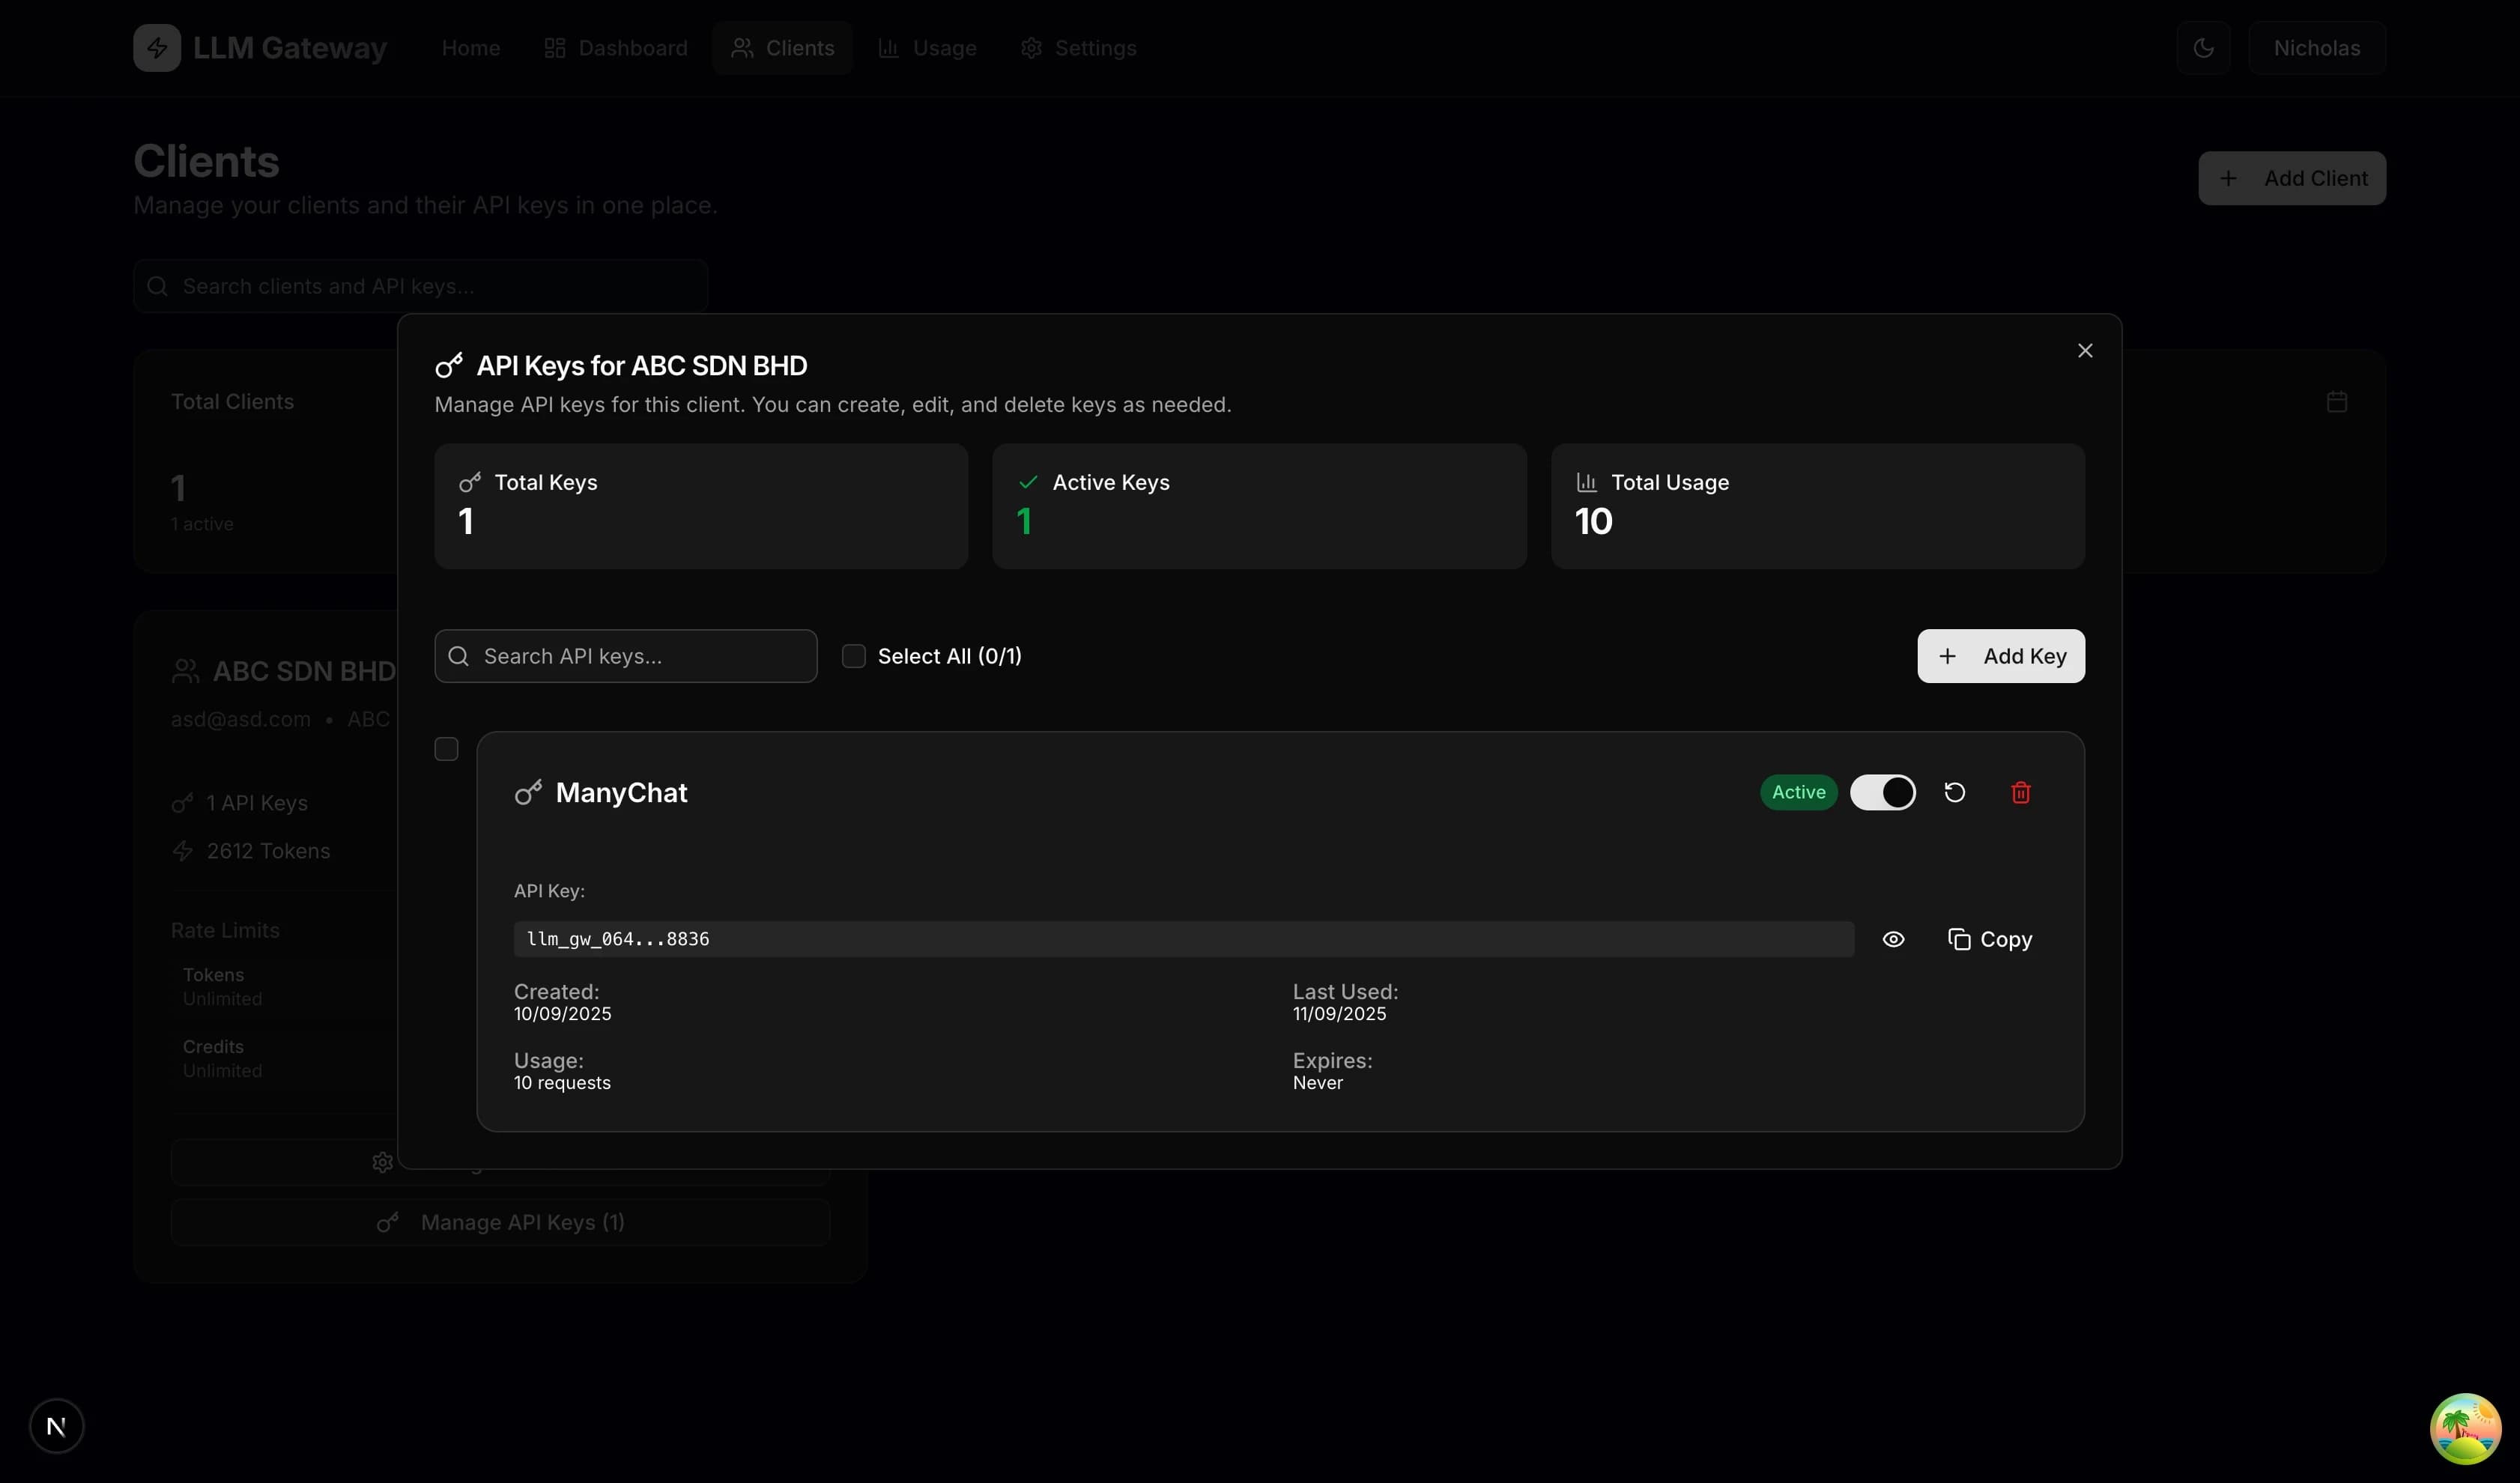This screenshot has height=1483, width=2520.
Task: Click the Add Key button
Action: pyautogui.click(x=2000, y=656)
